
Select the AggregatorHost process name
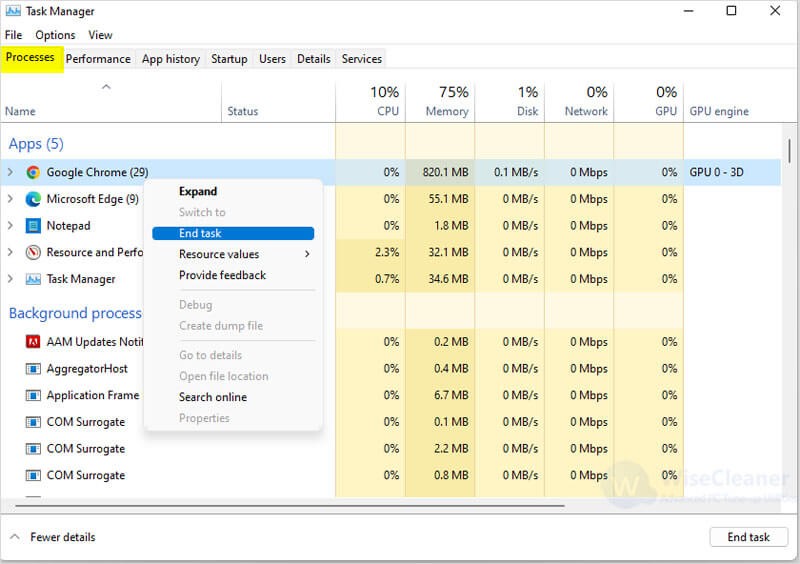87,369
